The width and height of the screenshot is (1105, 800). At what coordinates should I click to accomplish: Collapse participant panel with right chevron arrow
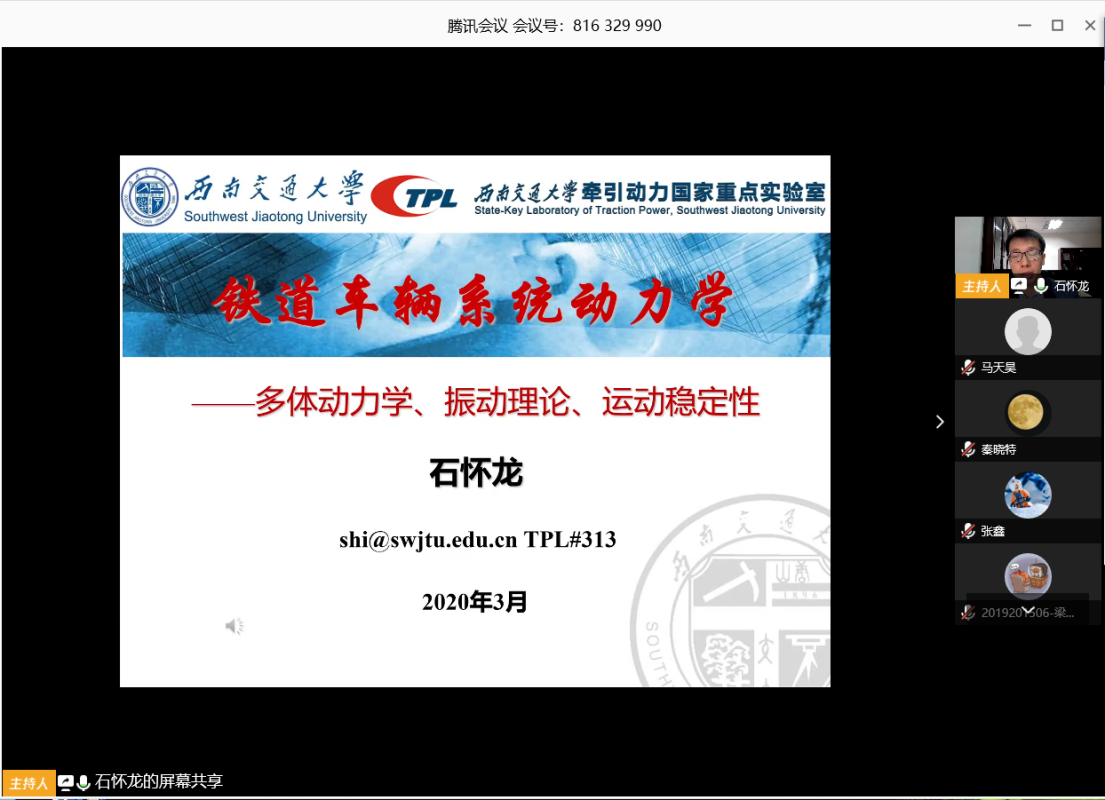(939, 422)
